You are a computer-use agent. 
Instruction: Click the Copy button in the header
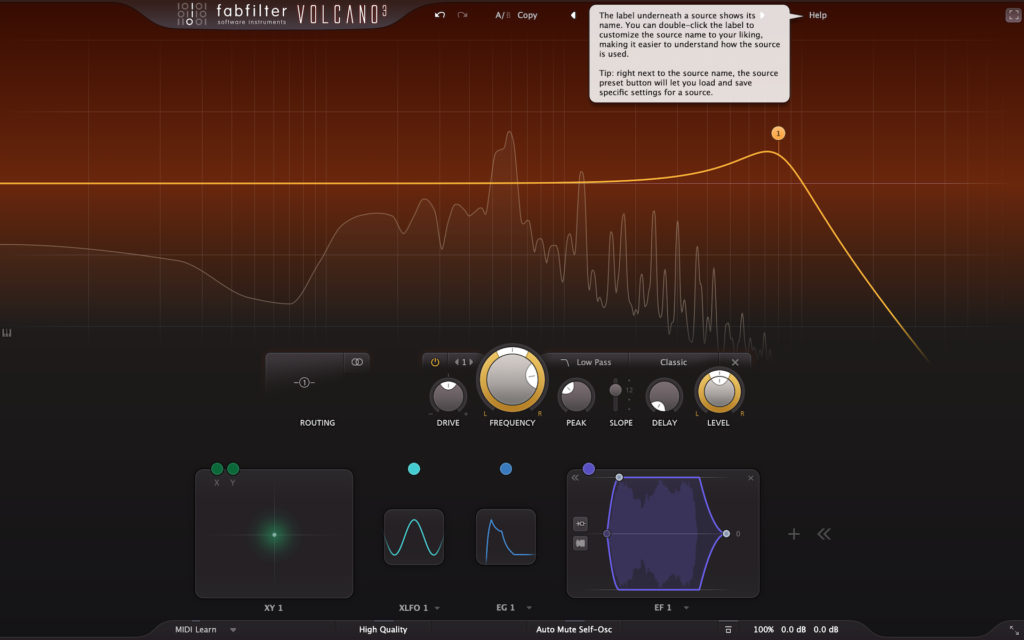tap(527, 16)
